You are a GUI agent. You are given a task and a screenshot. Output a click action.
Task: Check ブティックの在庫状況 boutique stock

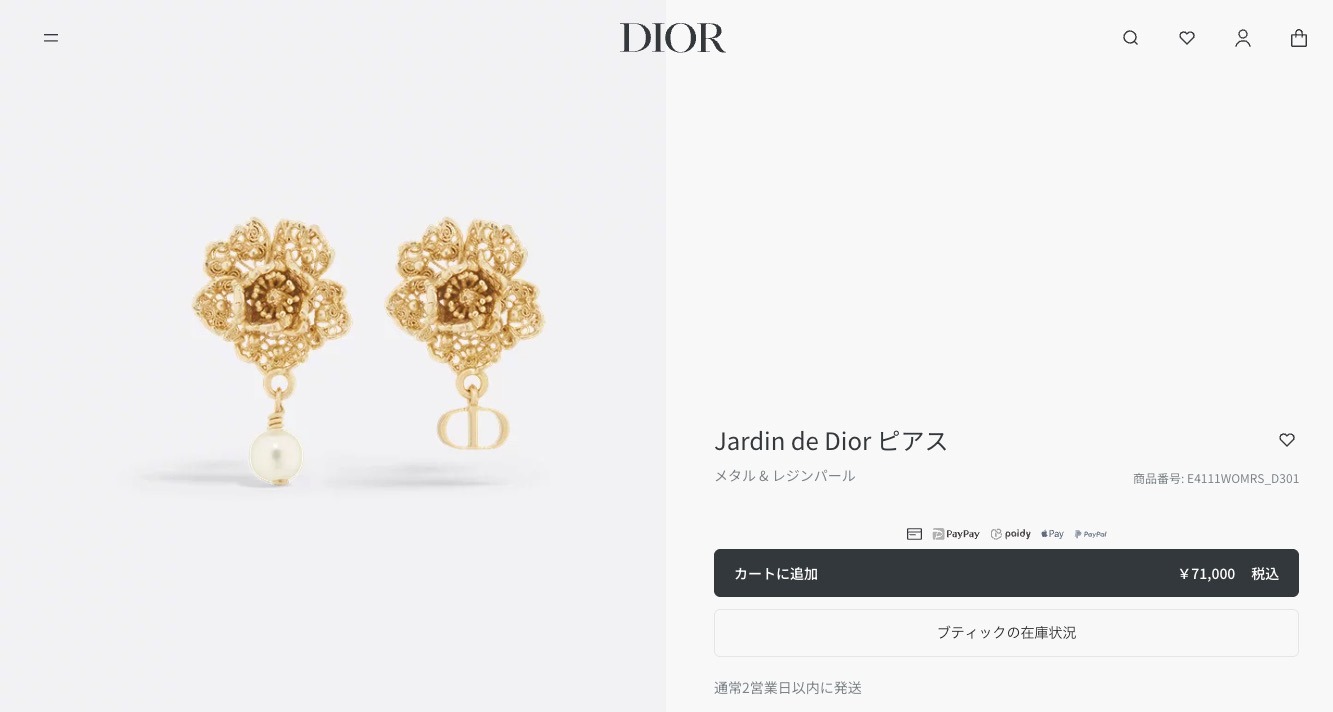1006,633
